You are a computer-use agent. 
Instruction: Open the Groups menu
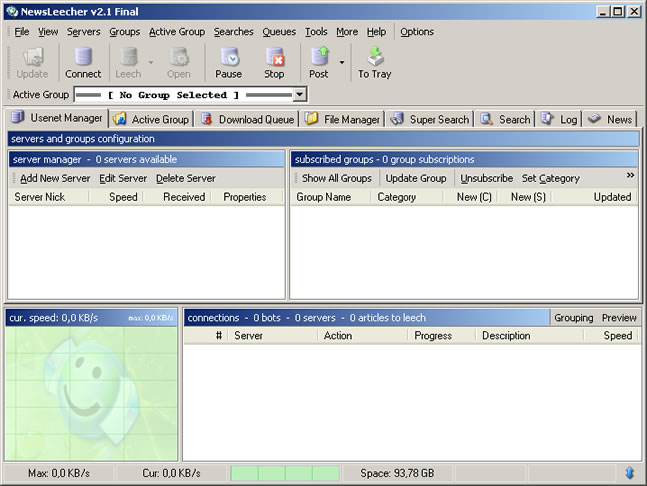[125, 32]
